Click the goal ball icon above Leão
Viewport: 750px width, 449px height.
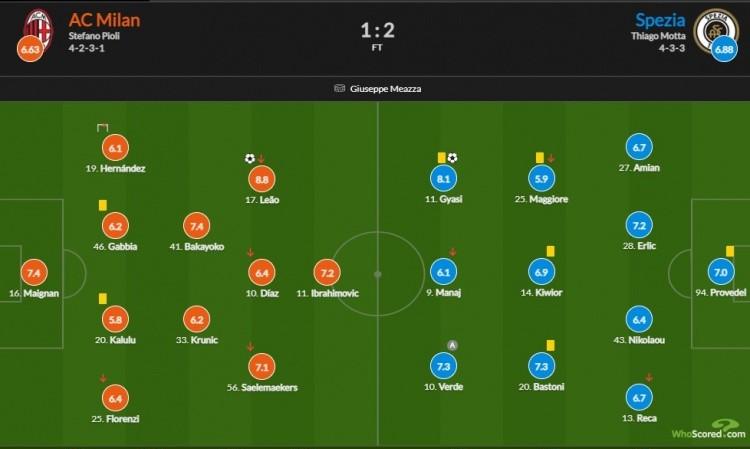point(250,158)
